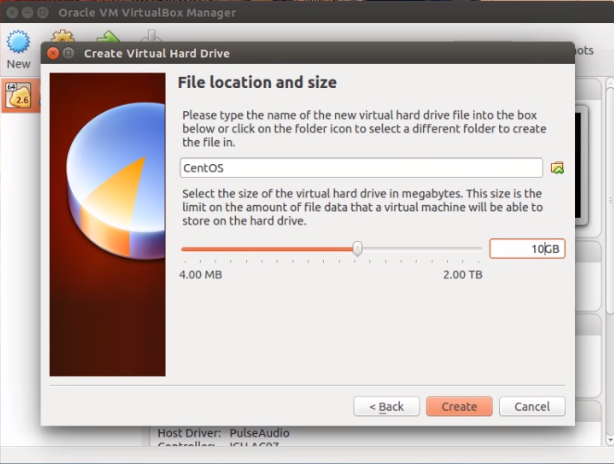This screenshot has width=614, height=464.
Task: Click the New machine icon in VirtualBox Manager
Action: click(18, 42)
